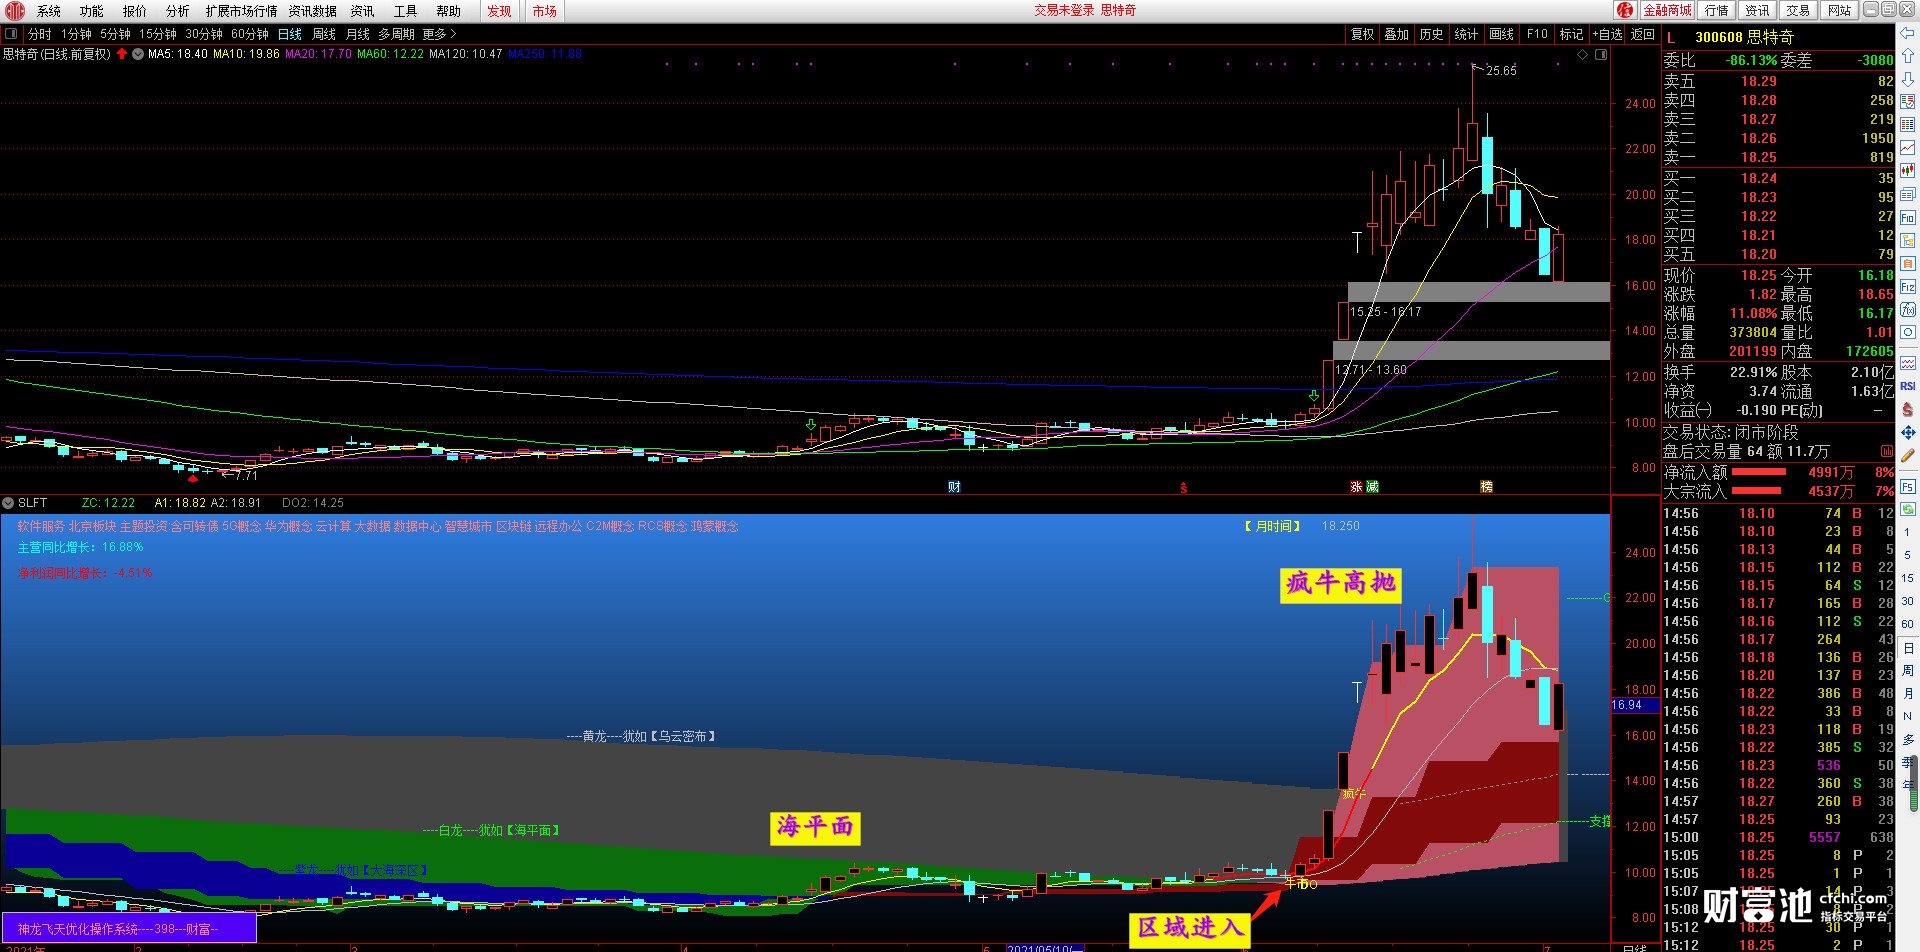This screenshot has width=1920, height=952.
Task: Switch to 30-minute period in sidebar
Action: [x=1908, y=601]
